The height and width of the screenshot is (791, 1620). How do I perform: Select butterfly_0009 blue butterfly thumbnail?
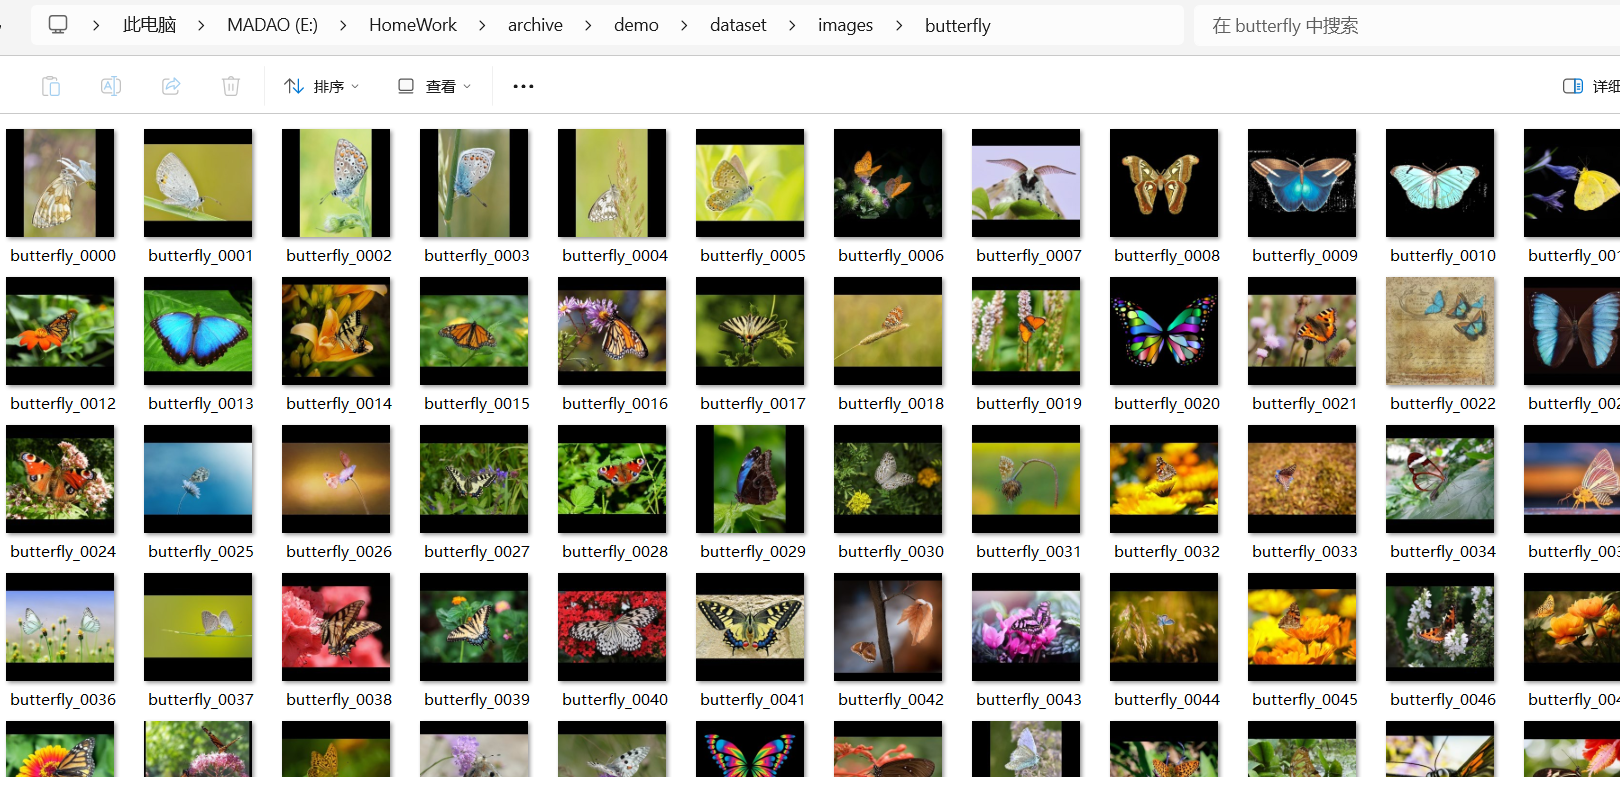coord(1302,183)
